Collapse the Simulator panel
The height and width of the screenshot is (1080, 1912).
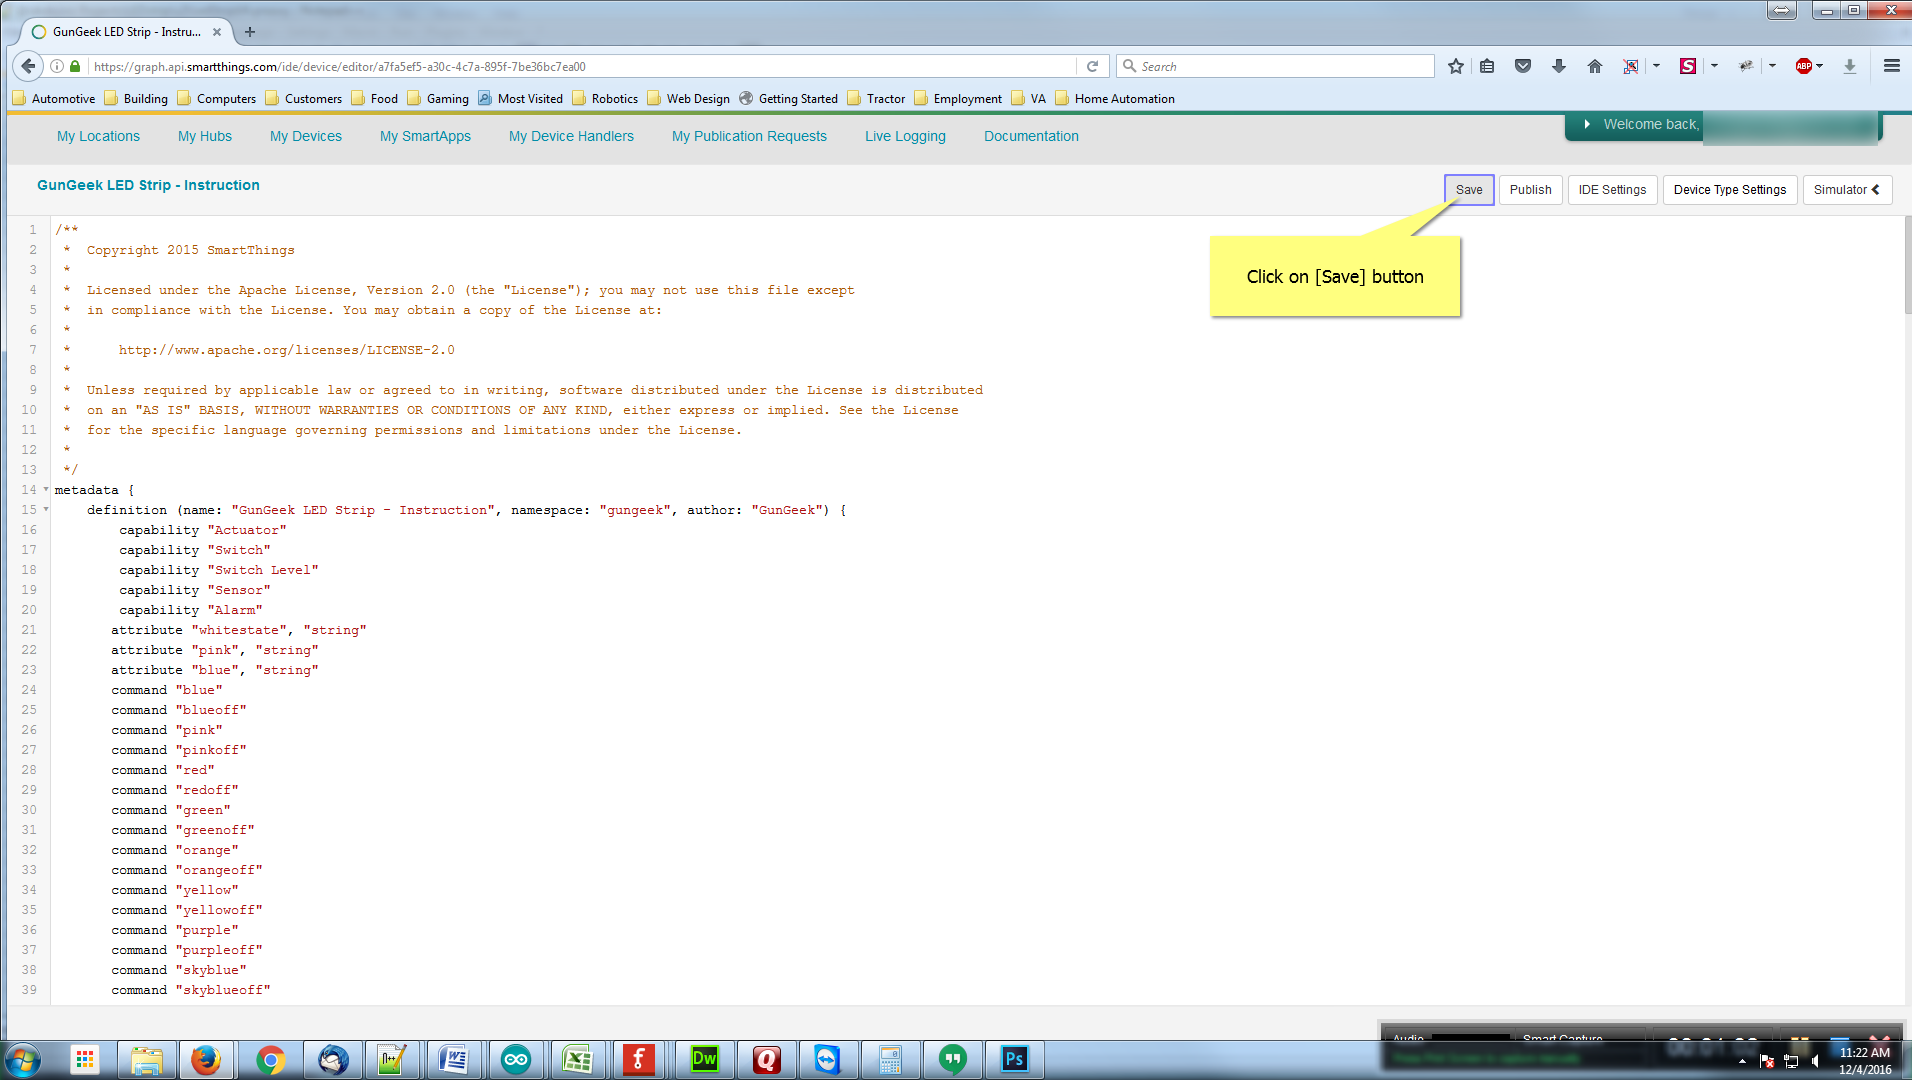click(x=1846, y=190)
